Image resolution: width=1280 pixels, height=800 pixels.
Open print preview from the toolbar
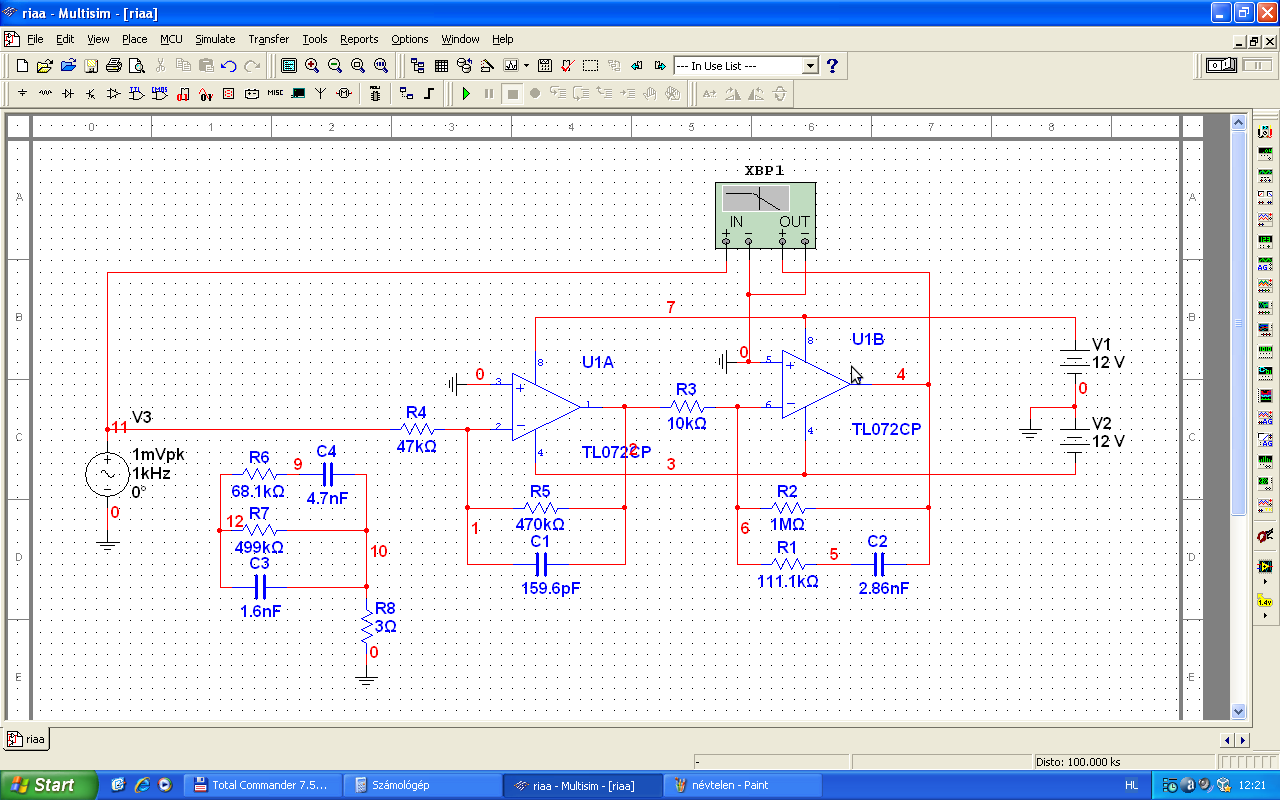tap(136, 66)
